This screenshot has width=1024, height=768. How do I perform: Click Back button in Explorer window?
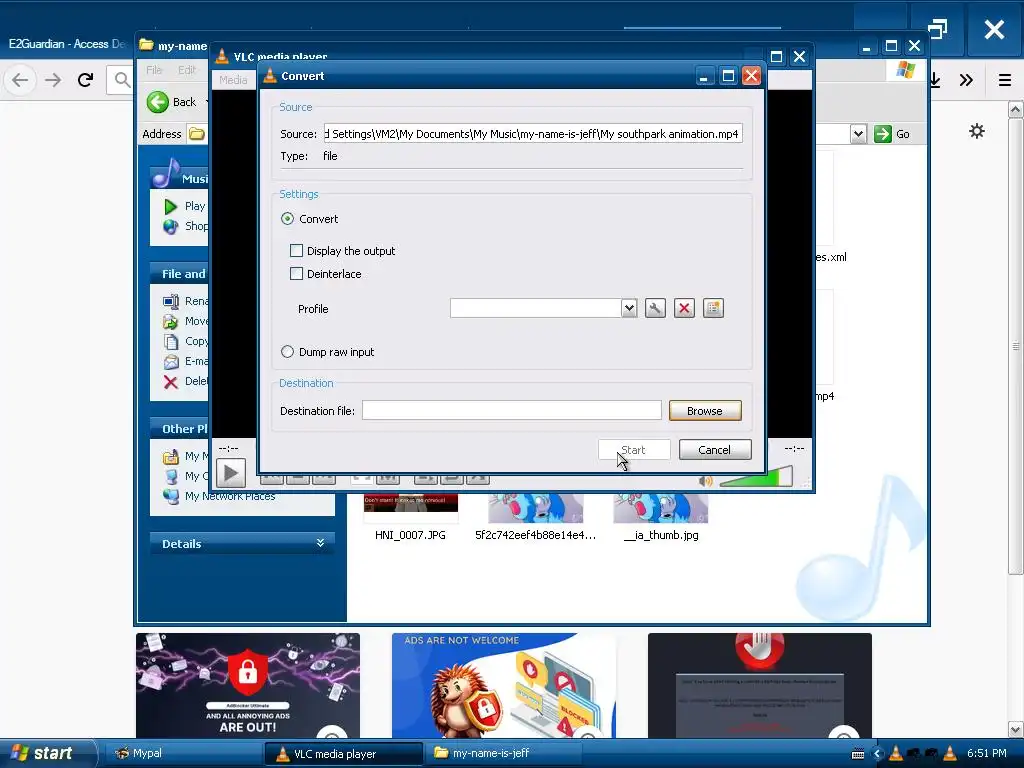pos(171,102)
